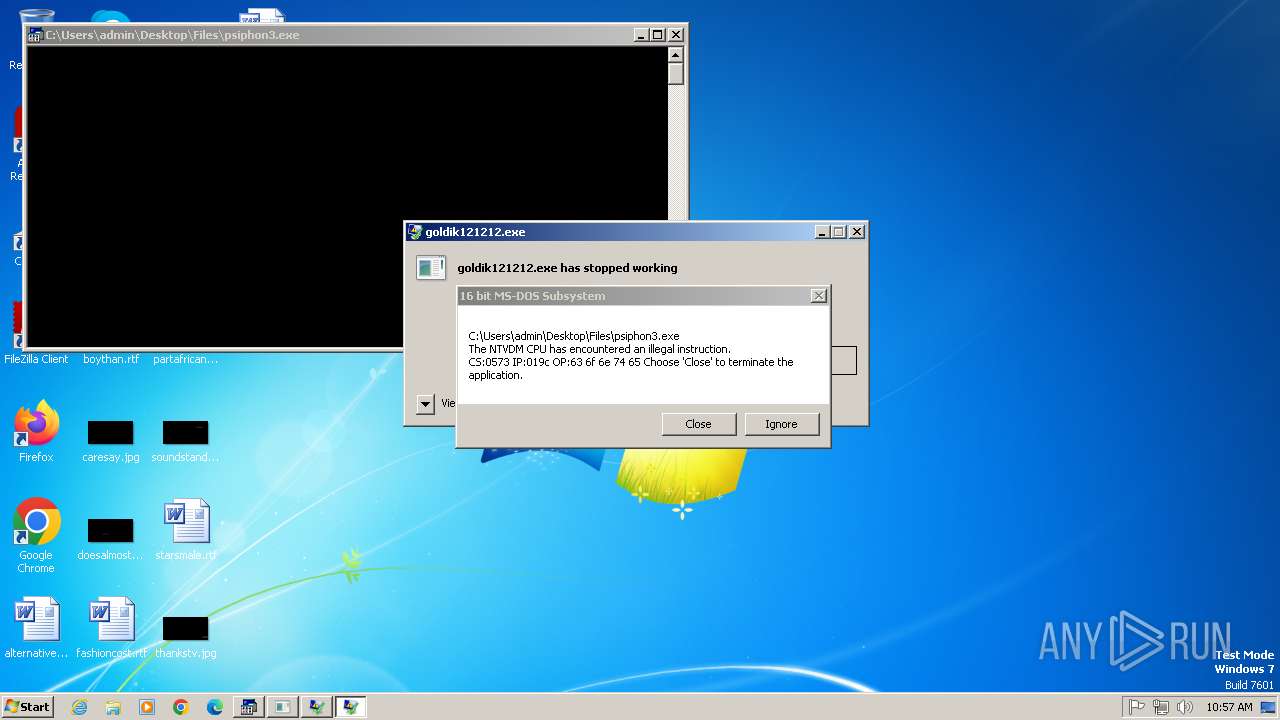This screenshot has width=1280, height=720.
Task: Open Windows Media Player from taskbar
Action: (x=147, y=707)
